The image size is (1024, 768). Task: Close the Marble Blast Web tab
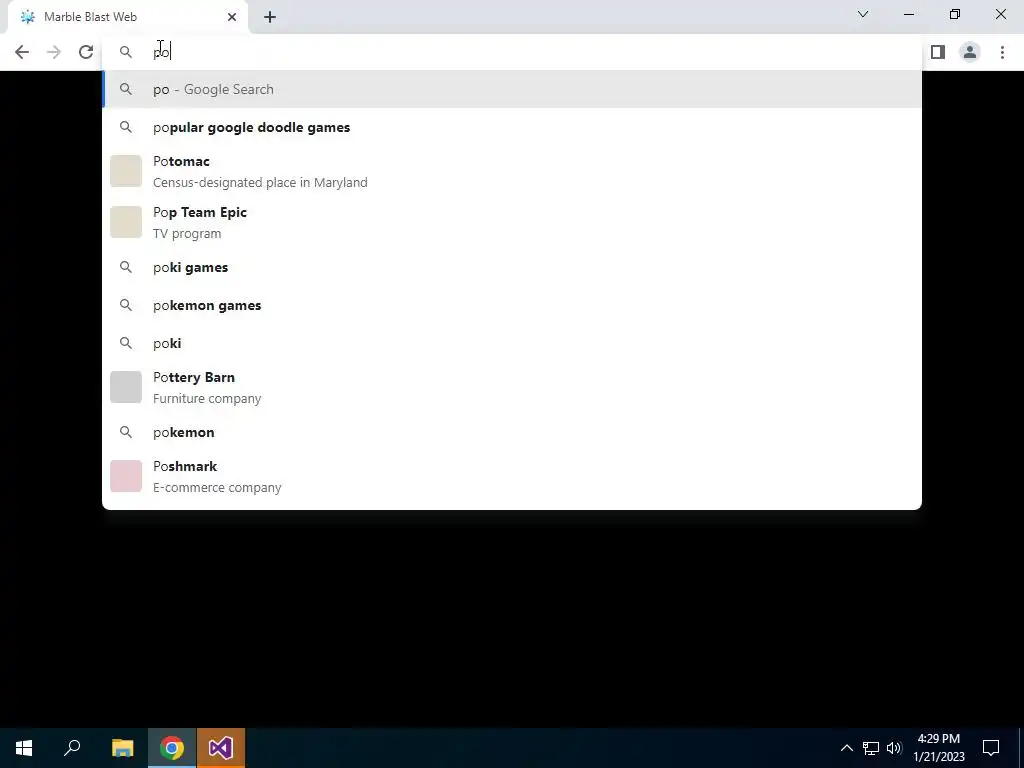pyautogui.click(x=232, y=17)
